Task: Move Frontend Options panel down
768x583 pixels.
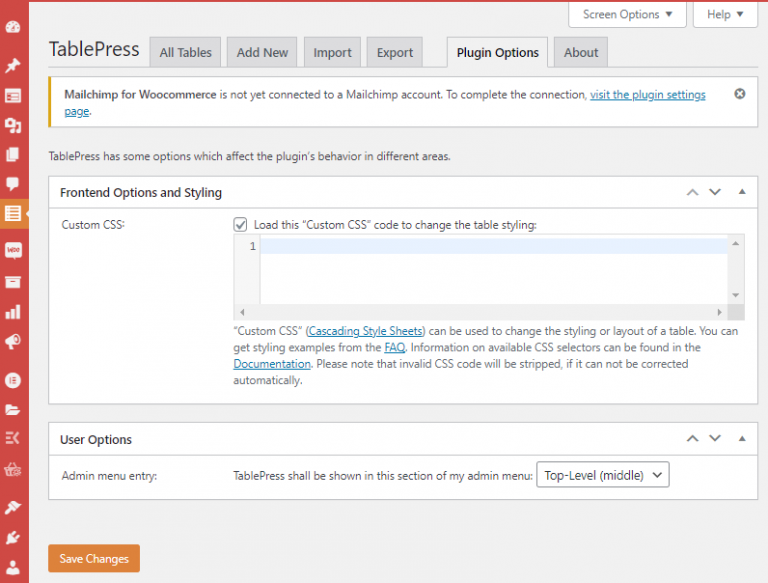Action: pos(715,192)
